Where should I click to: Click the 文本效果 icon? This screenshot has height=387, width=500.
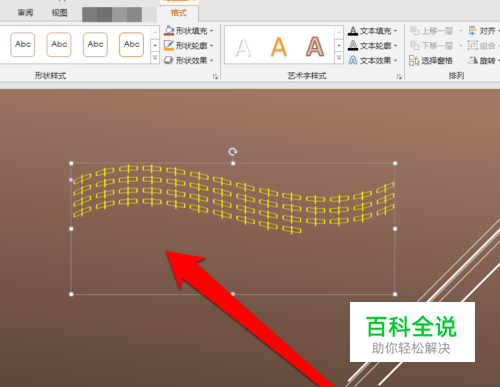click(353, 60)
